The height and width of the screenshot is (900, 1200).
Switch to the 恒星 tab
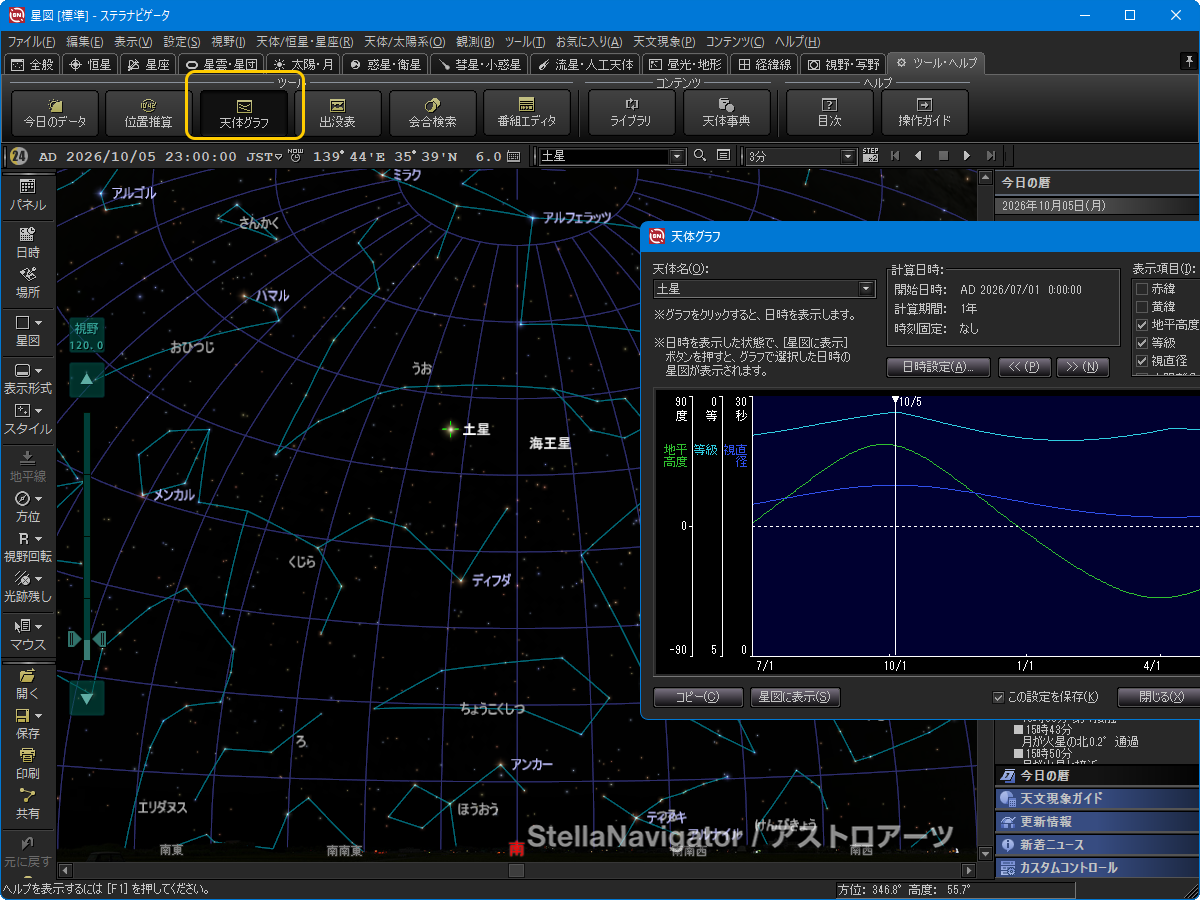point(91,64)
